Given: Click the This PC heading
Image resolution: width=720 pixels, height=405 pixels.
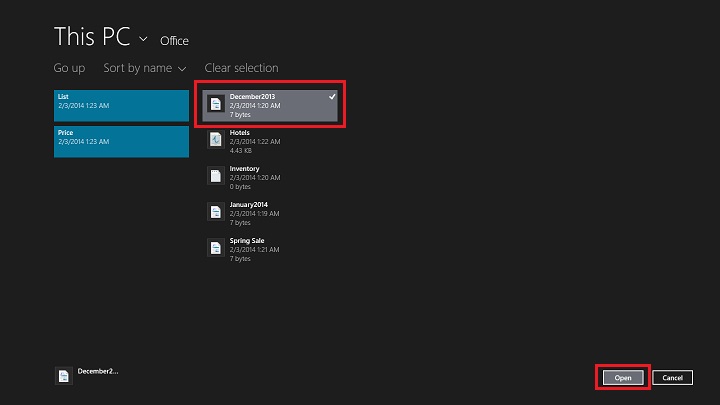Looking at the screenshot, I should point(93,37).
